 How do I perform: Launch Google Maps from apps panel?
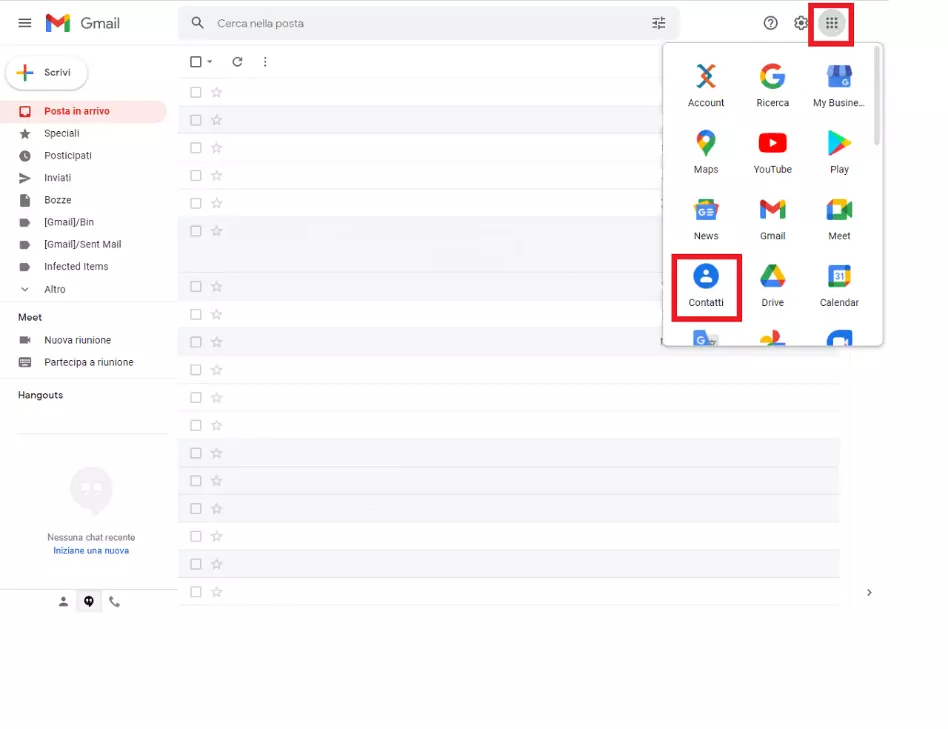[706, 152]
